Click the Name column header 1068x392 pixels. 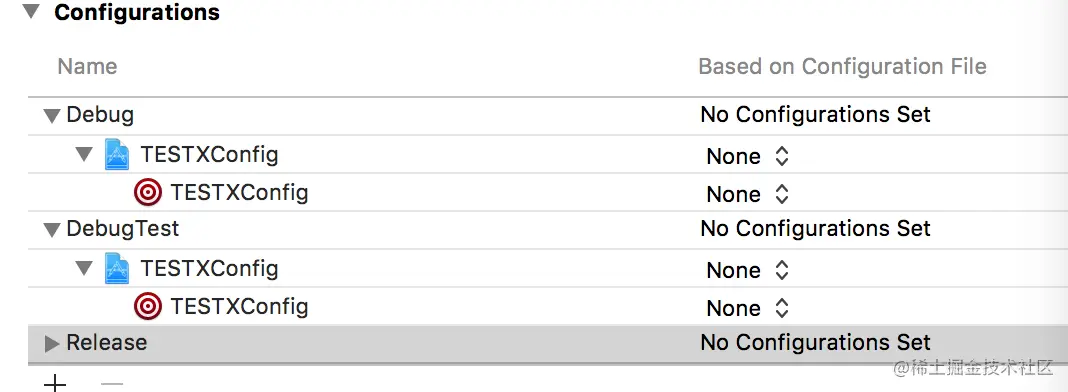pyautogui.click(x=87, y=66)
